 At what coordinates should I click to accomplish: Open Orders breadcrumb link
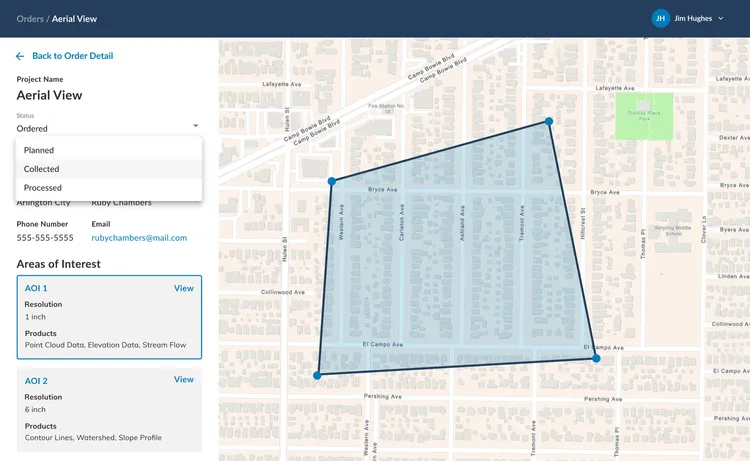tap(30, 18)
